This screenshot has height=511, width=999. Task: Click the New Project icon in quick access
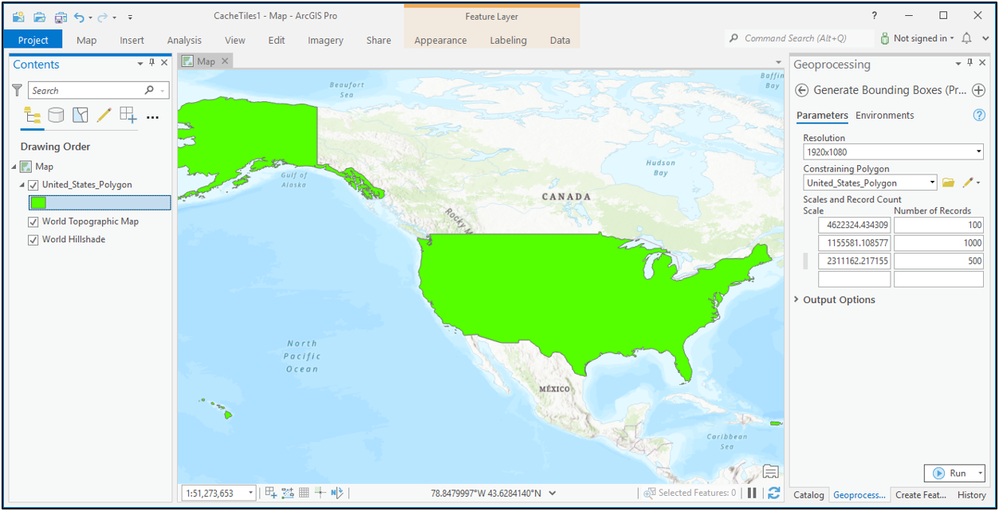[18, 17]
